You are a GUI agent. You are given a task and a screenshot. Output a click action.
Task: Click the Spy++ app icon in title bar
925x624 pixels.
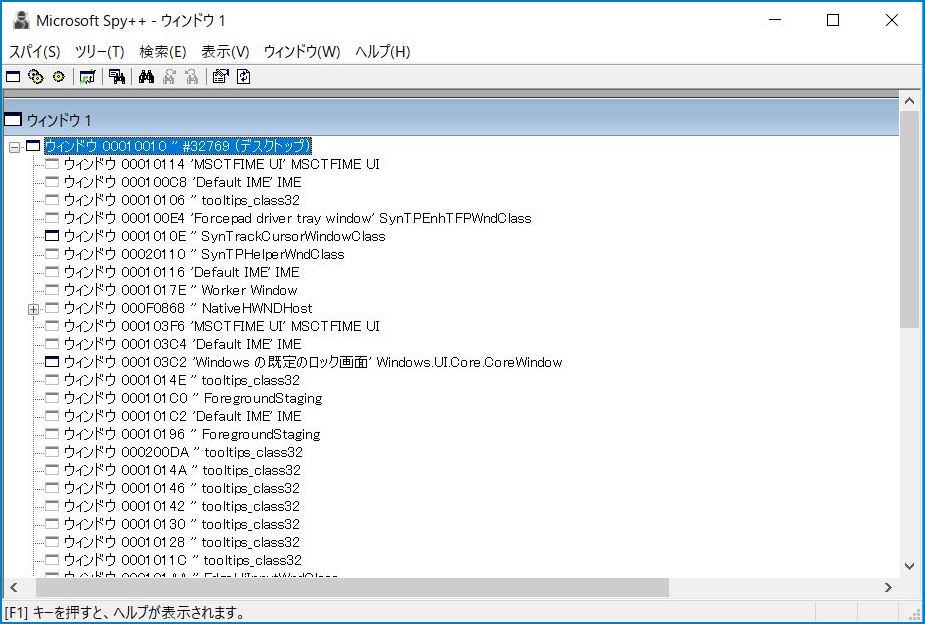pyautogui.click(x=21, y=20)
